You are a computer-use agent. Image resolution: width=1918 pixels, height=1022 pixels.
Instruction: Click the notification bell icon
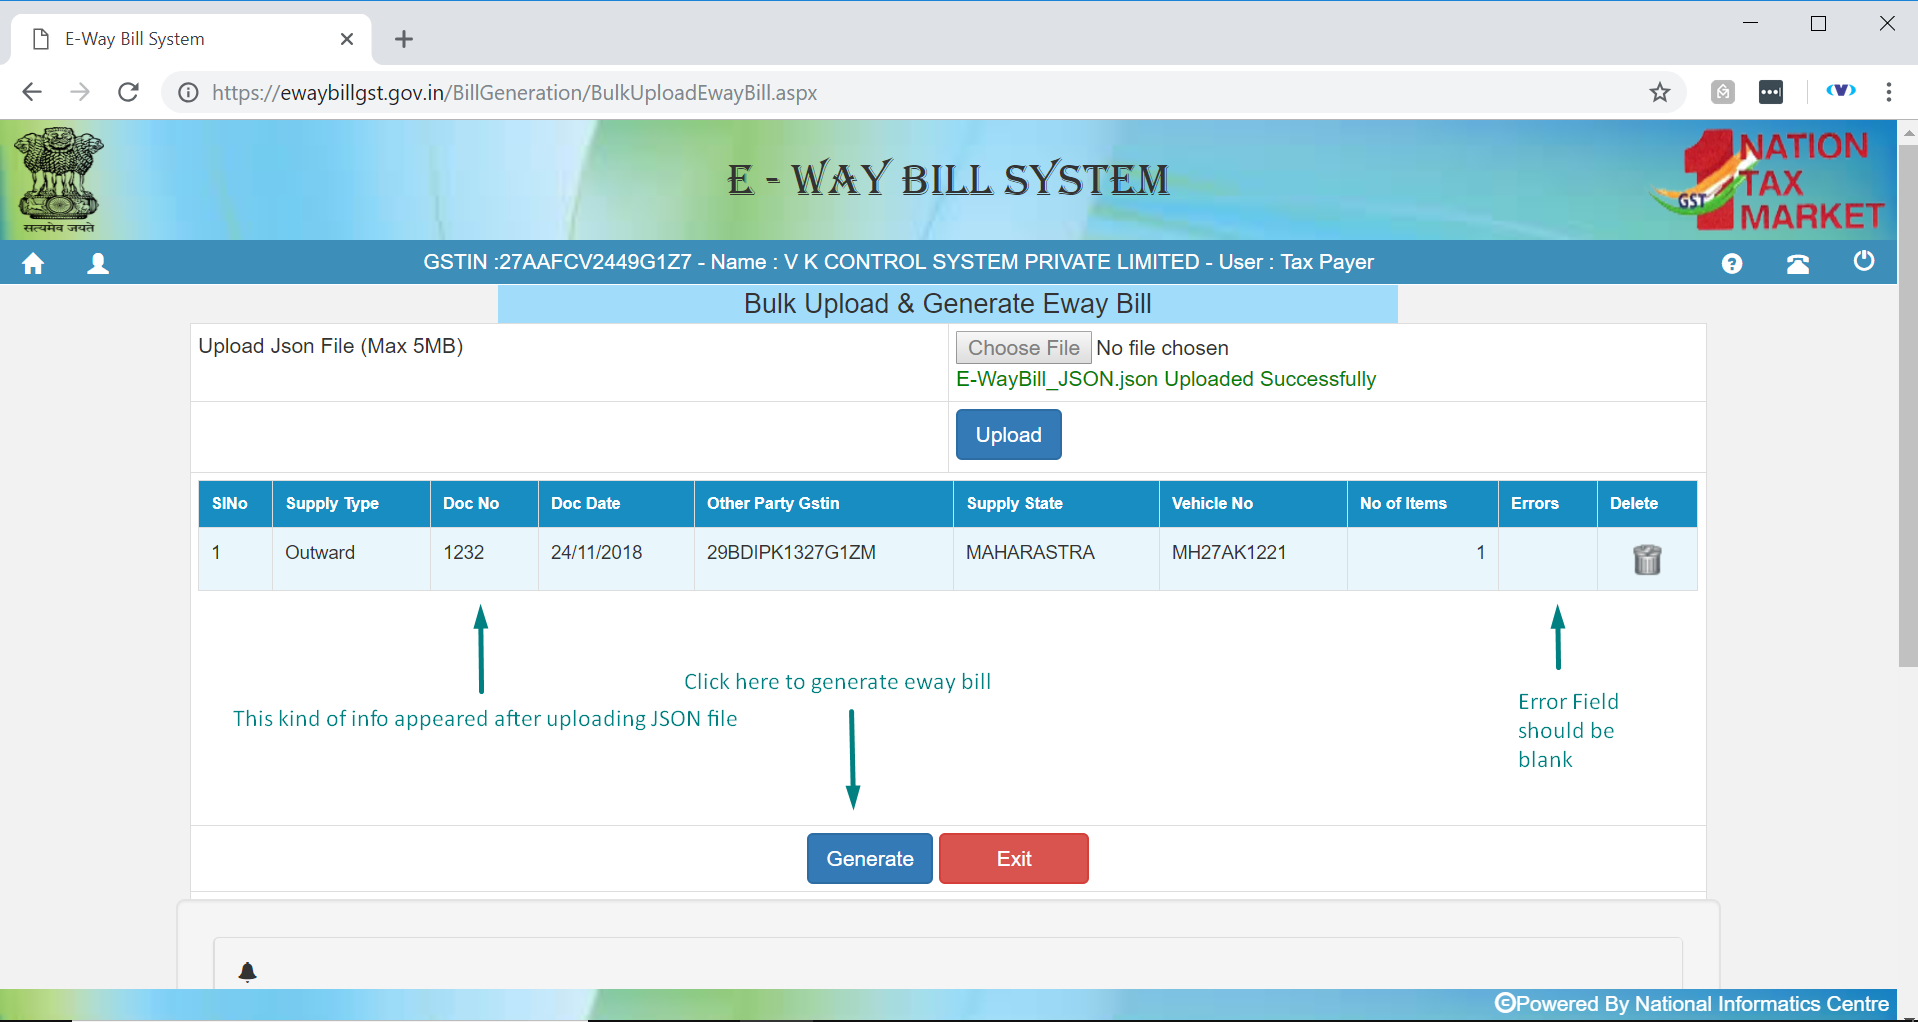tap(248, 971)
